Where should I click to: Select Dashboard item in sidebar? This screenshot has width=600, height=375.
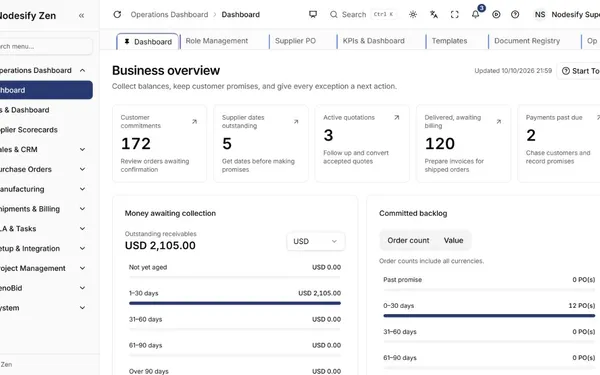pos(45,90)
